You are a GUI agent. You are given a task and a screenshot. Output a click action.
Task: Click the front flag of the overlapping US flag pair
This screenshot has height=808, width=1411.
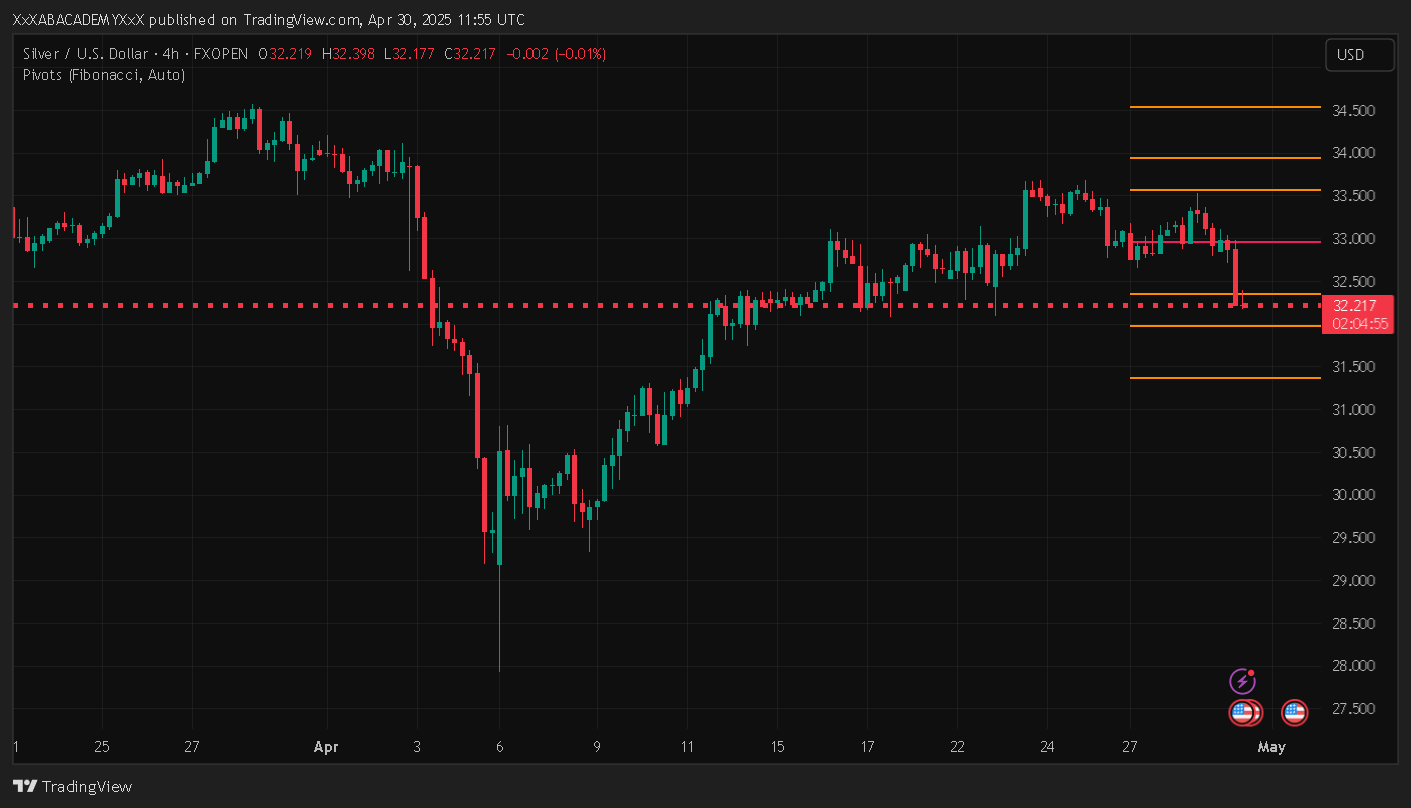click(x=1242, y=713)
